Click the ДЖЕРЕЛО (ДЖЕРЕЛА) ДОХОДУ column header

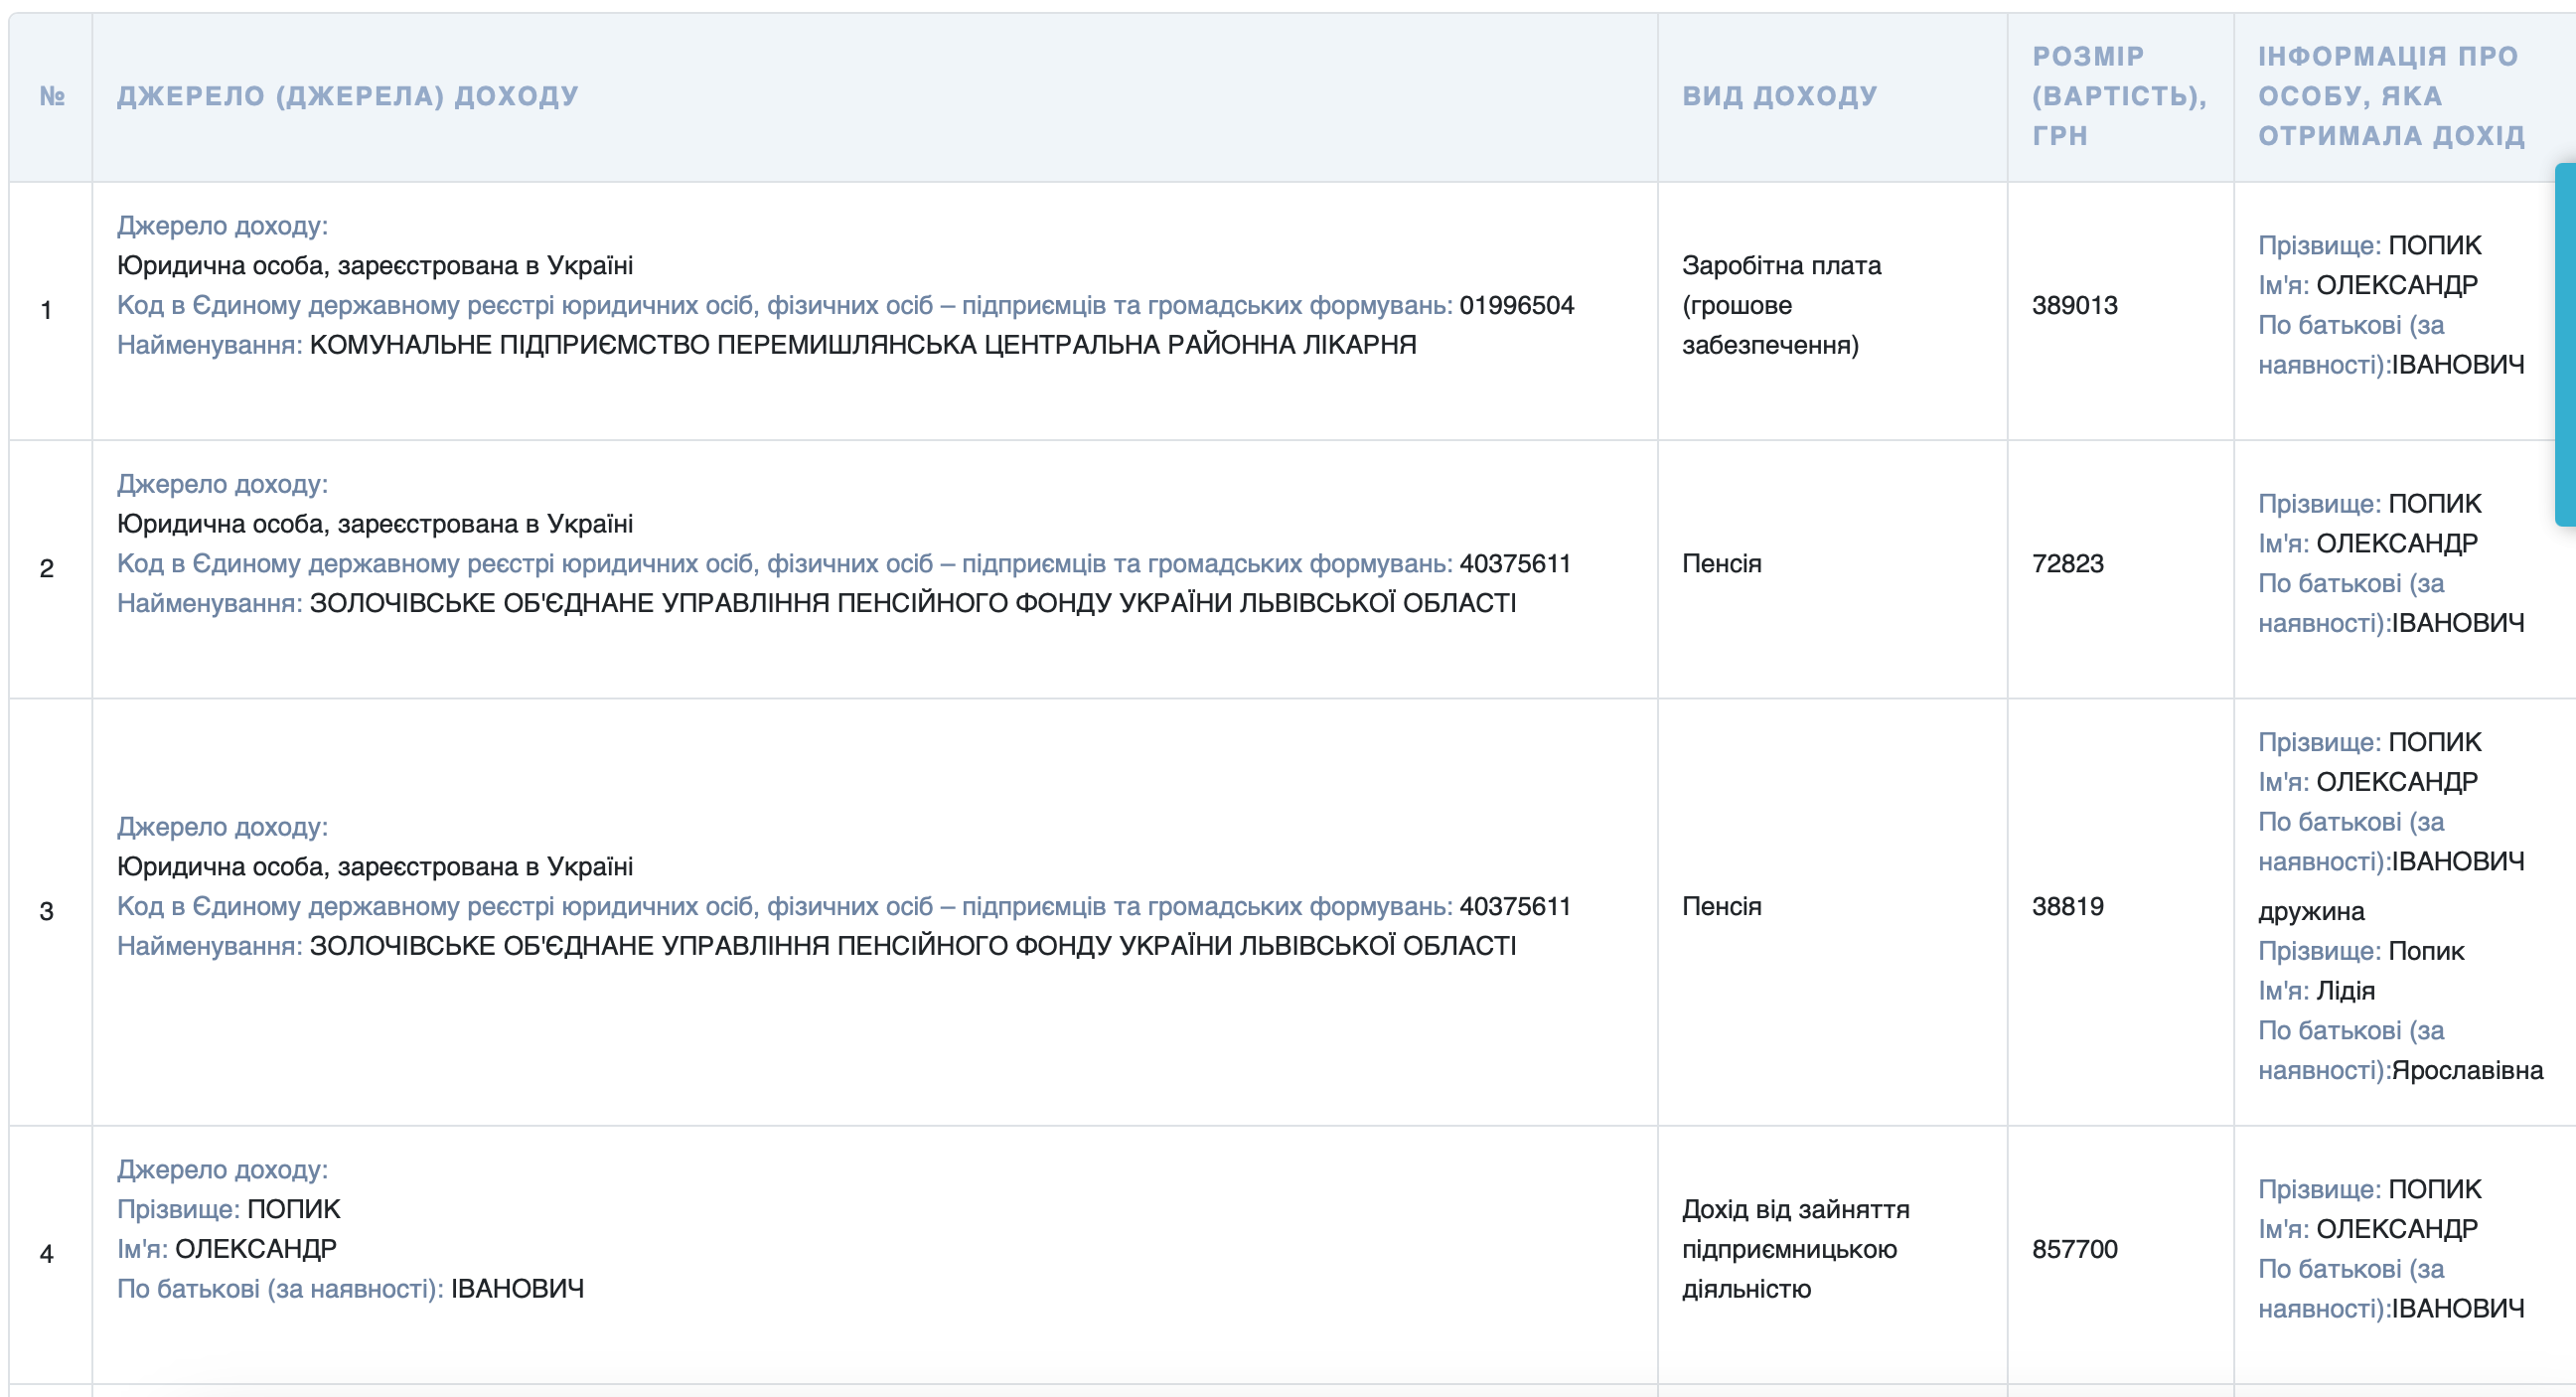(x=348, y=96)
